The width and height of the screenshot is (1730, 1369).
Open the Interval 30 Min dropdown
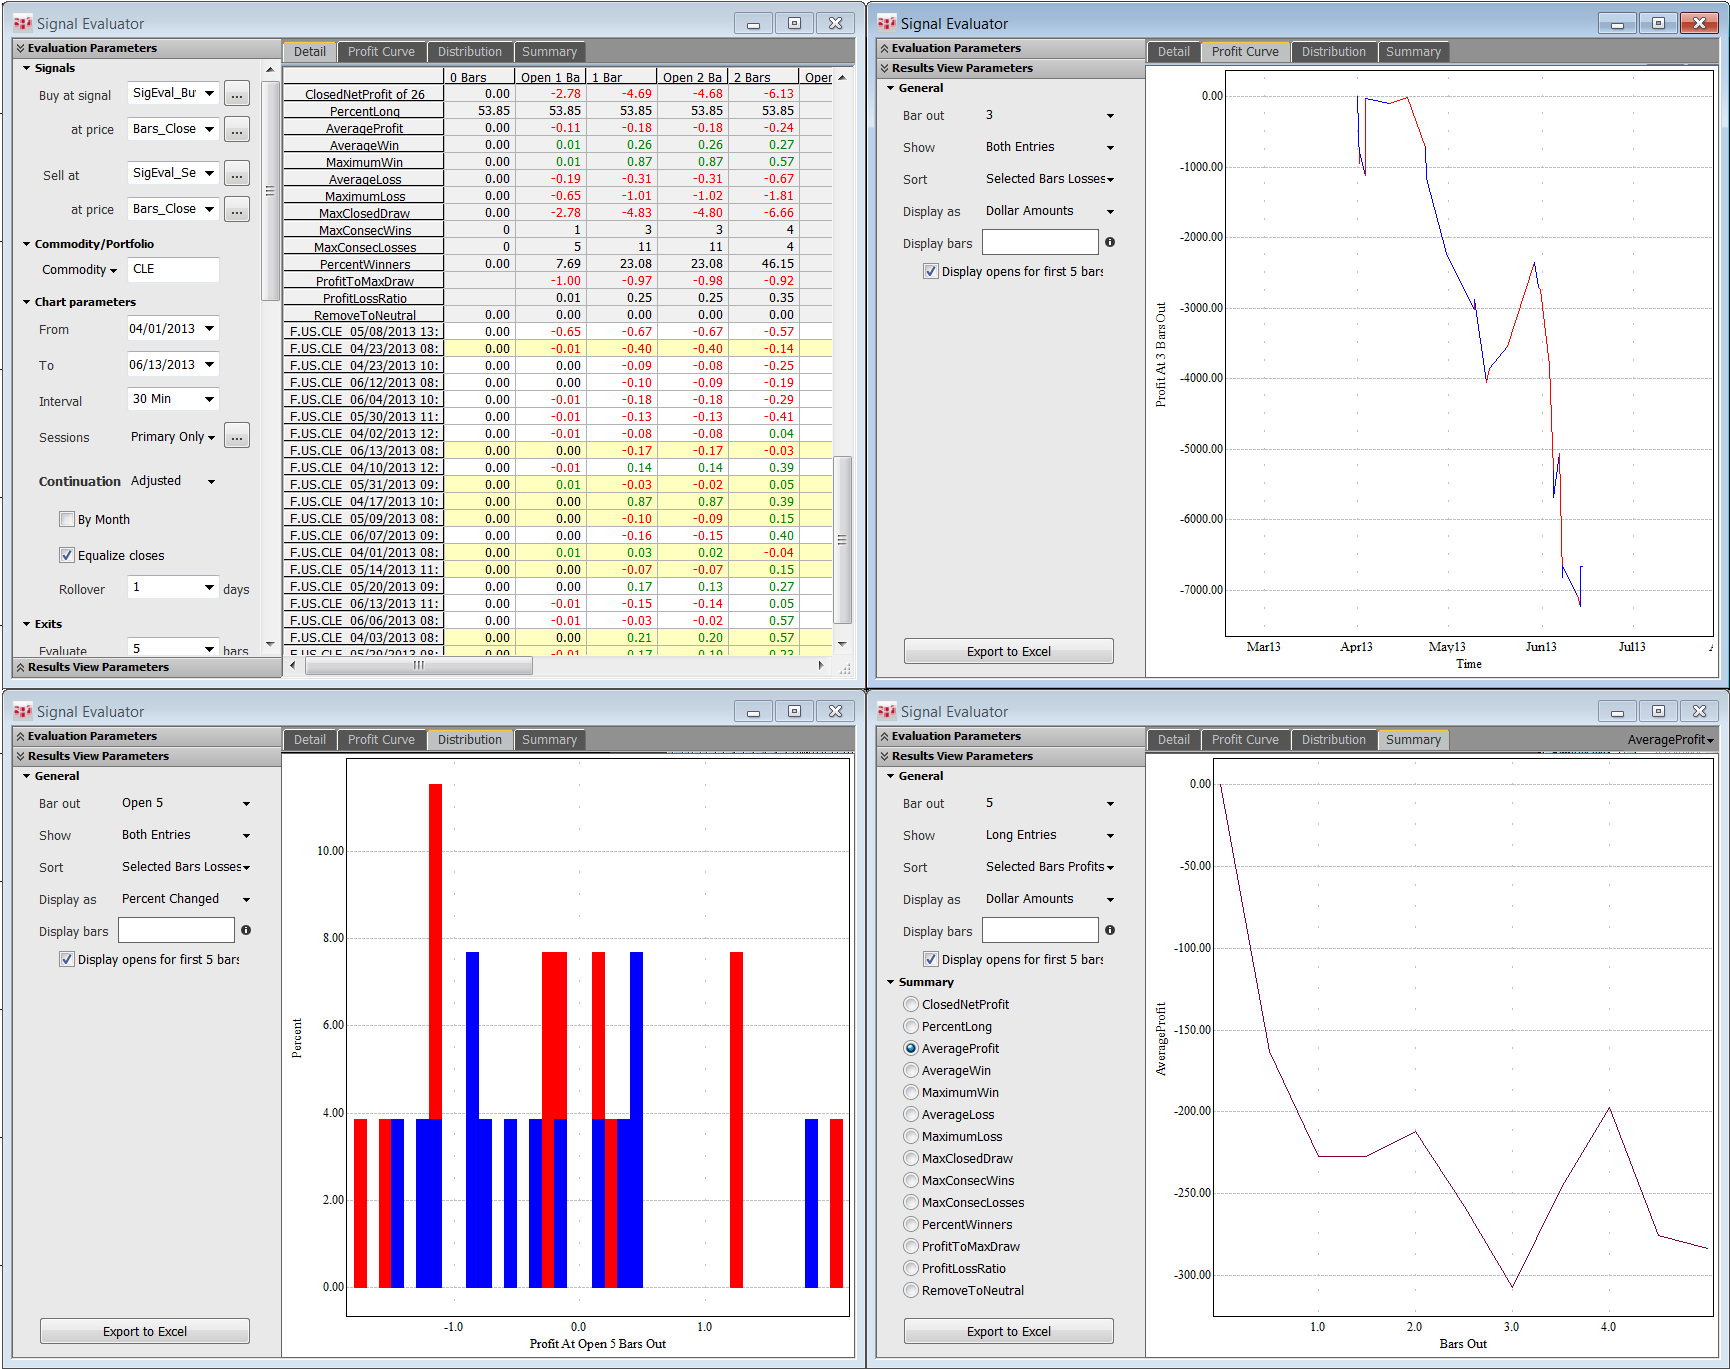tap(209, 399)
